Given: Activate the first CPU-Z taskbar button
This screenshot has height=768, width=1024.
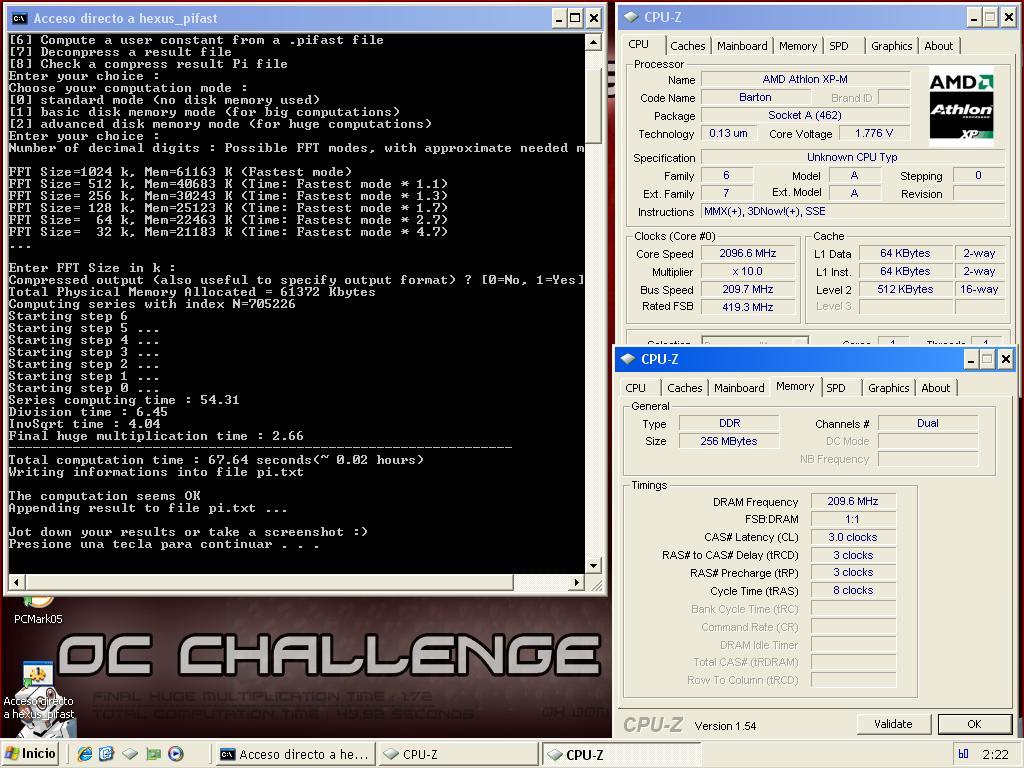Looking at the screenshot, I should [458, 754].
